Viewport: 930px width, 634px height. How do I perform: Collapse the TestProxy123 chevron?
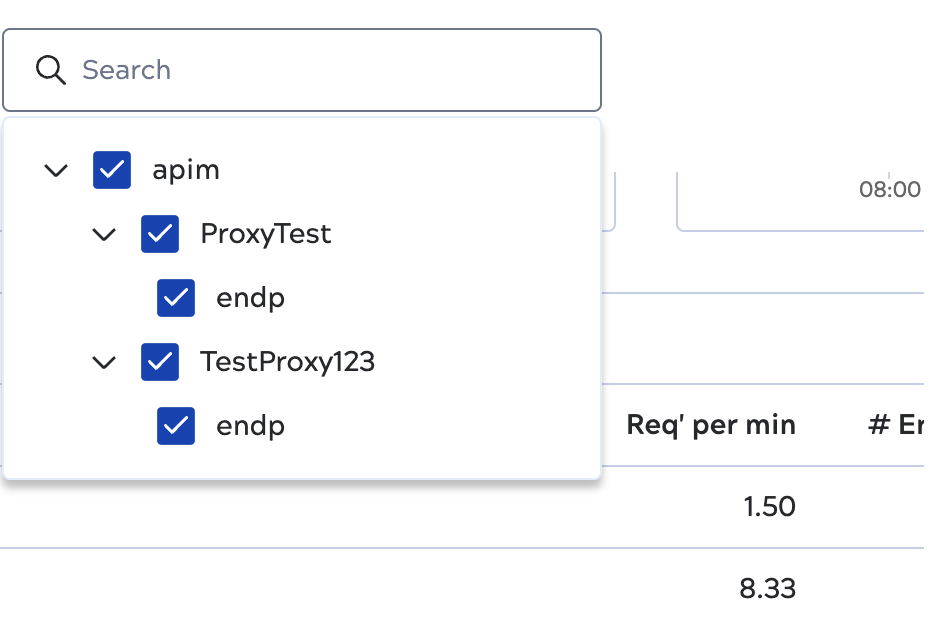[x=104, y=362]
